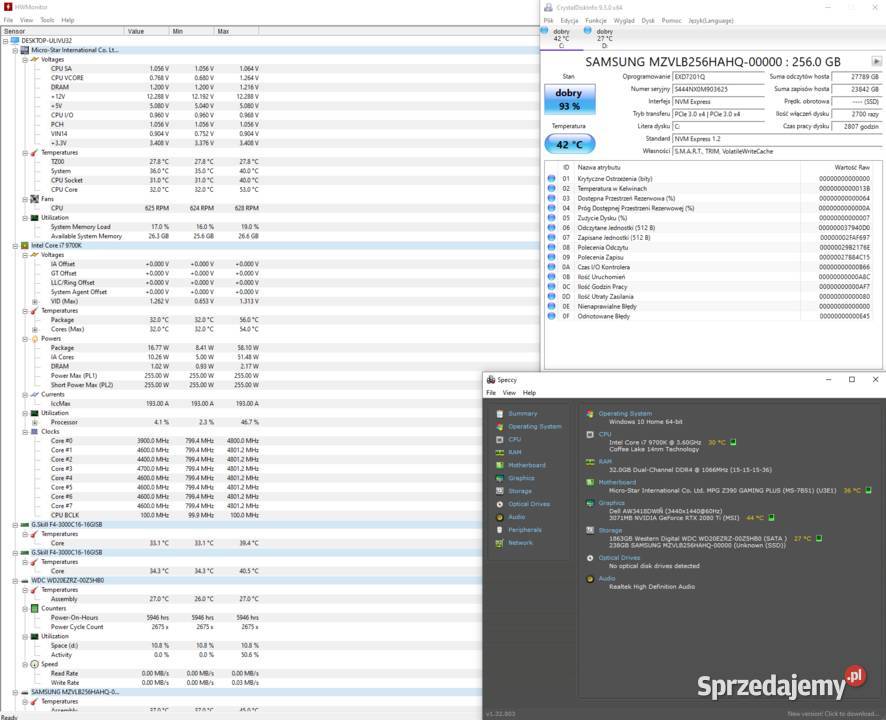Screen dimensions: 886x720
Task: Click Oprogramowanie firmware field
Action: tap(718, 77)
